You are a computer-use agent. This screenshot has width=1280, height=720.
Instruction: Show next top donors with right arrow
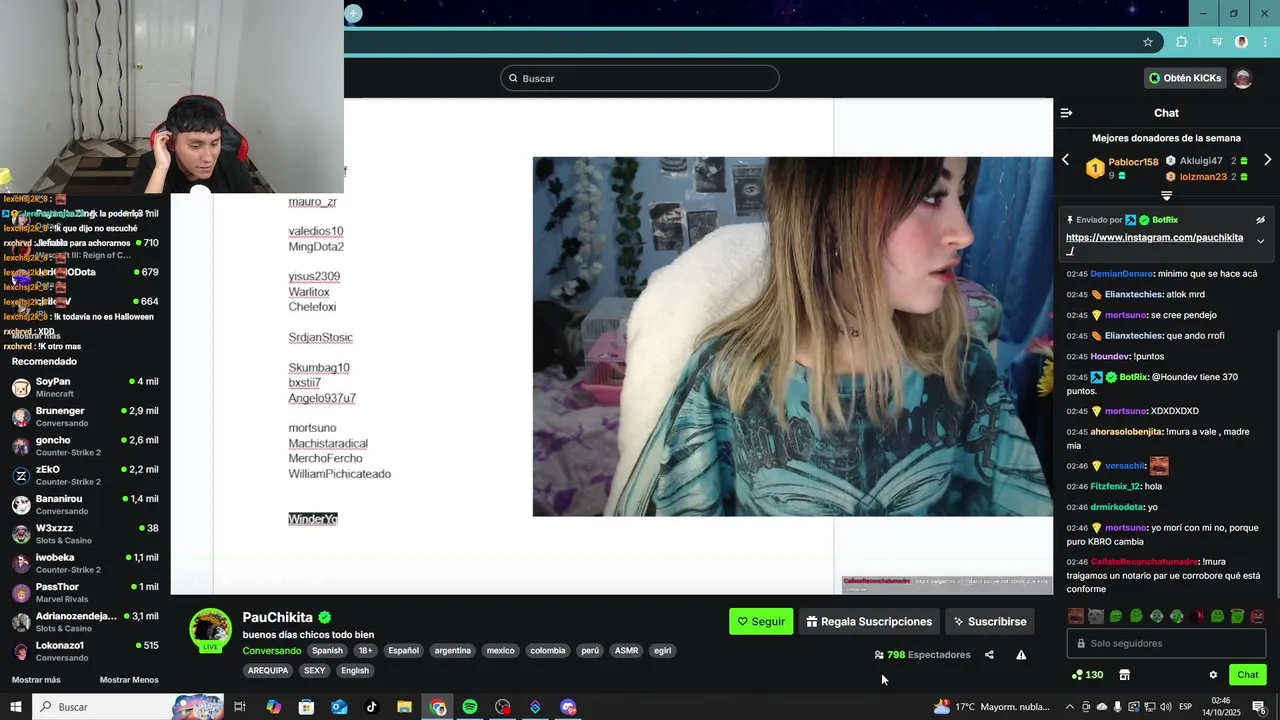pos(1268,160)
